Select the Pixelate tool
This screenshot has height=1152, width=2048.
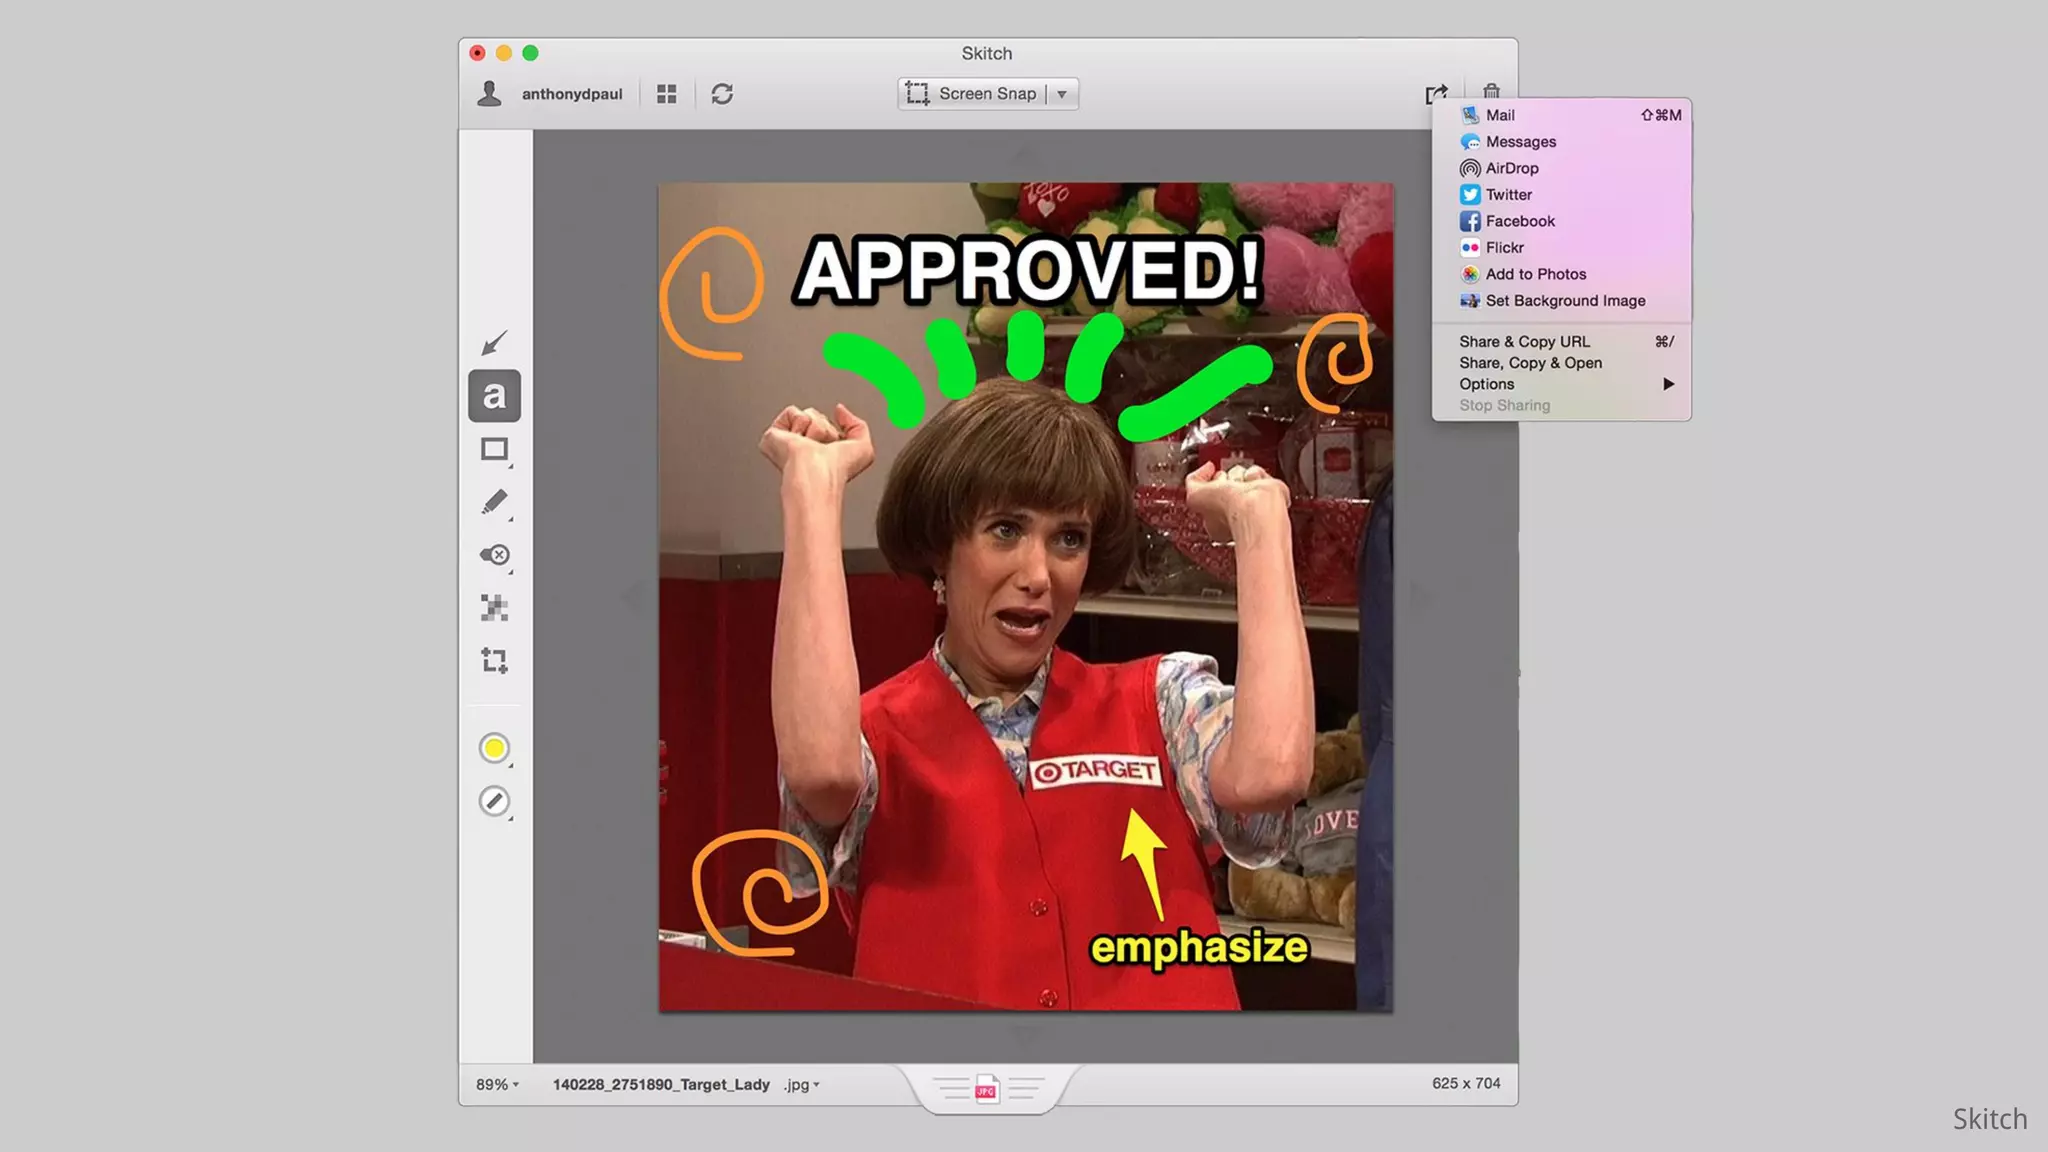pos(494,608)
